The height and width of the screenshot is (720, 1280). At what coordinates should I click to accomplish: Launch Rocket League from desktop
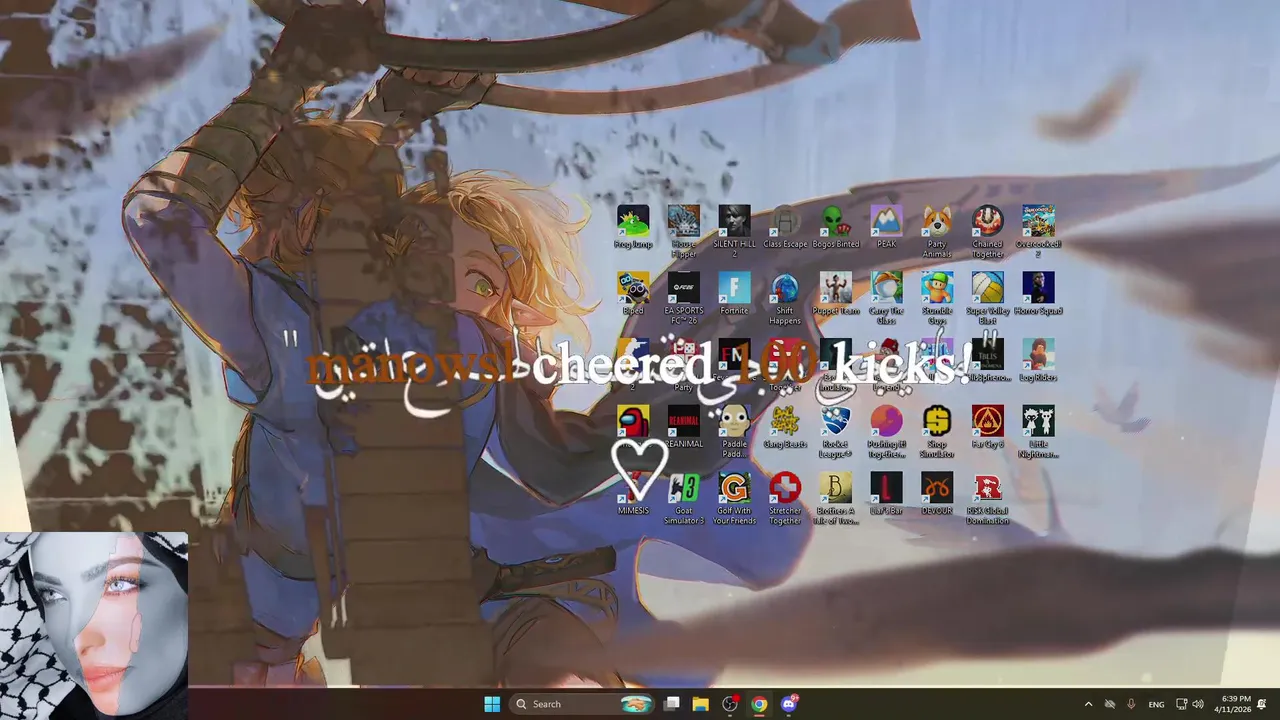tap(836, 432)
